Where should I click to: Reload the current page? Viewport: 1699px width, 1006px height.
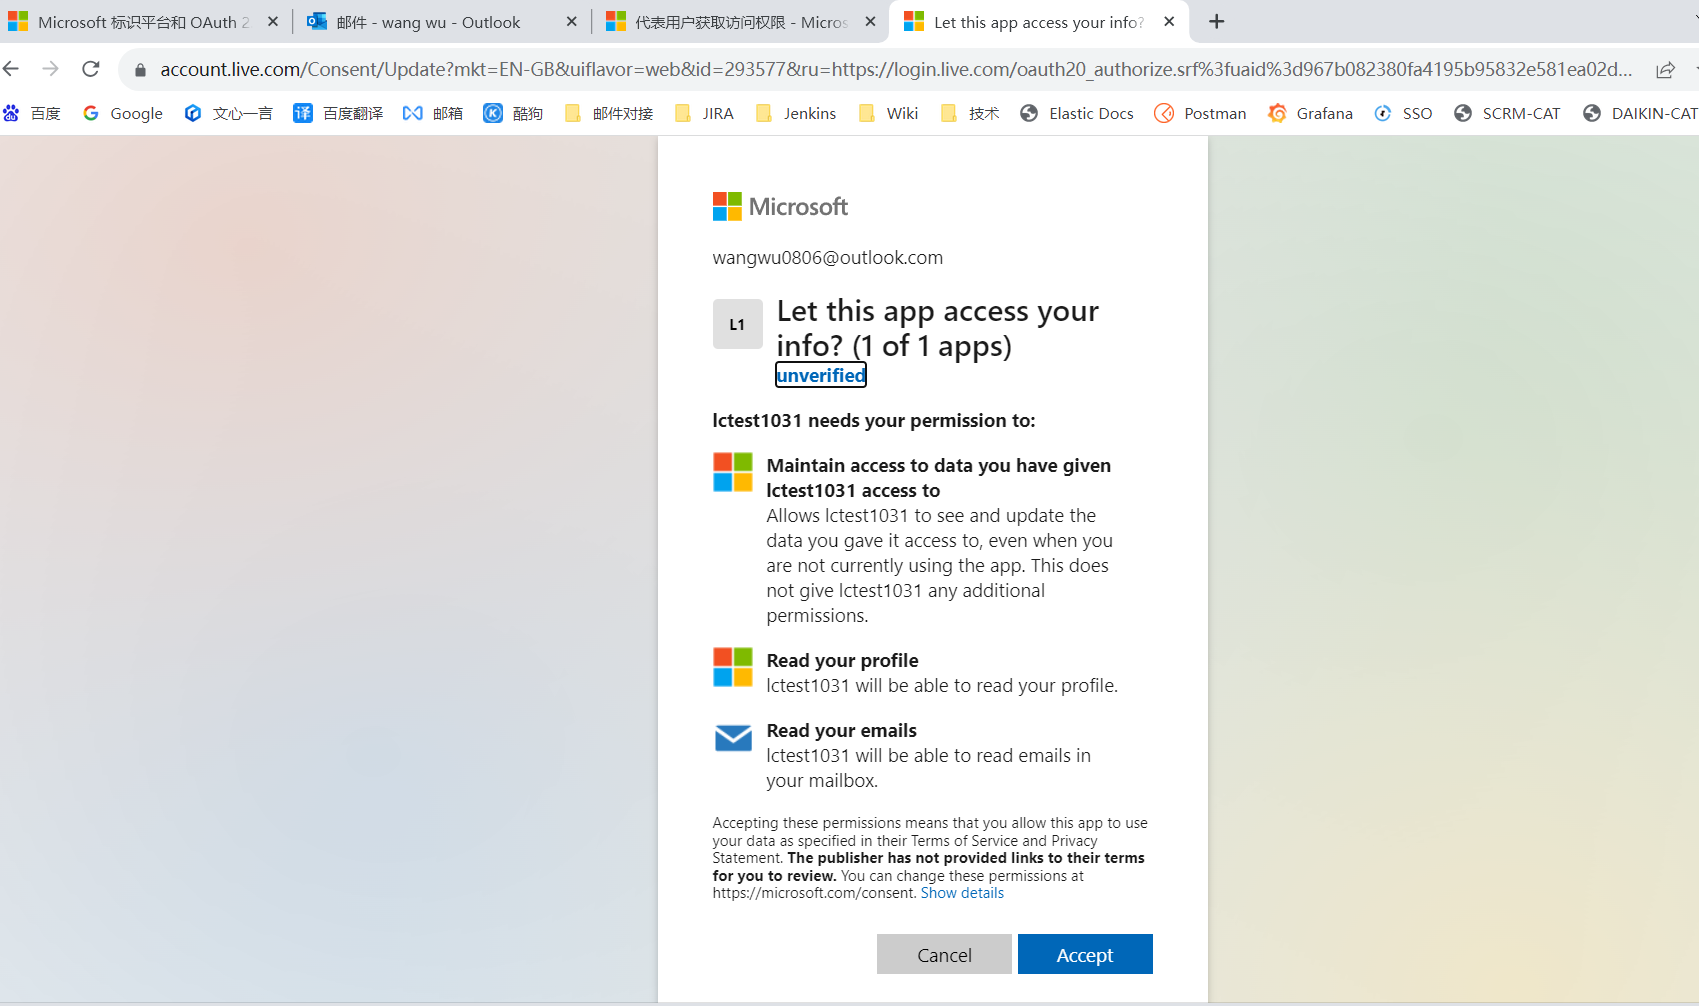[90, 68]
